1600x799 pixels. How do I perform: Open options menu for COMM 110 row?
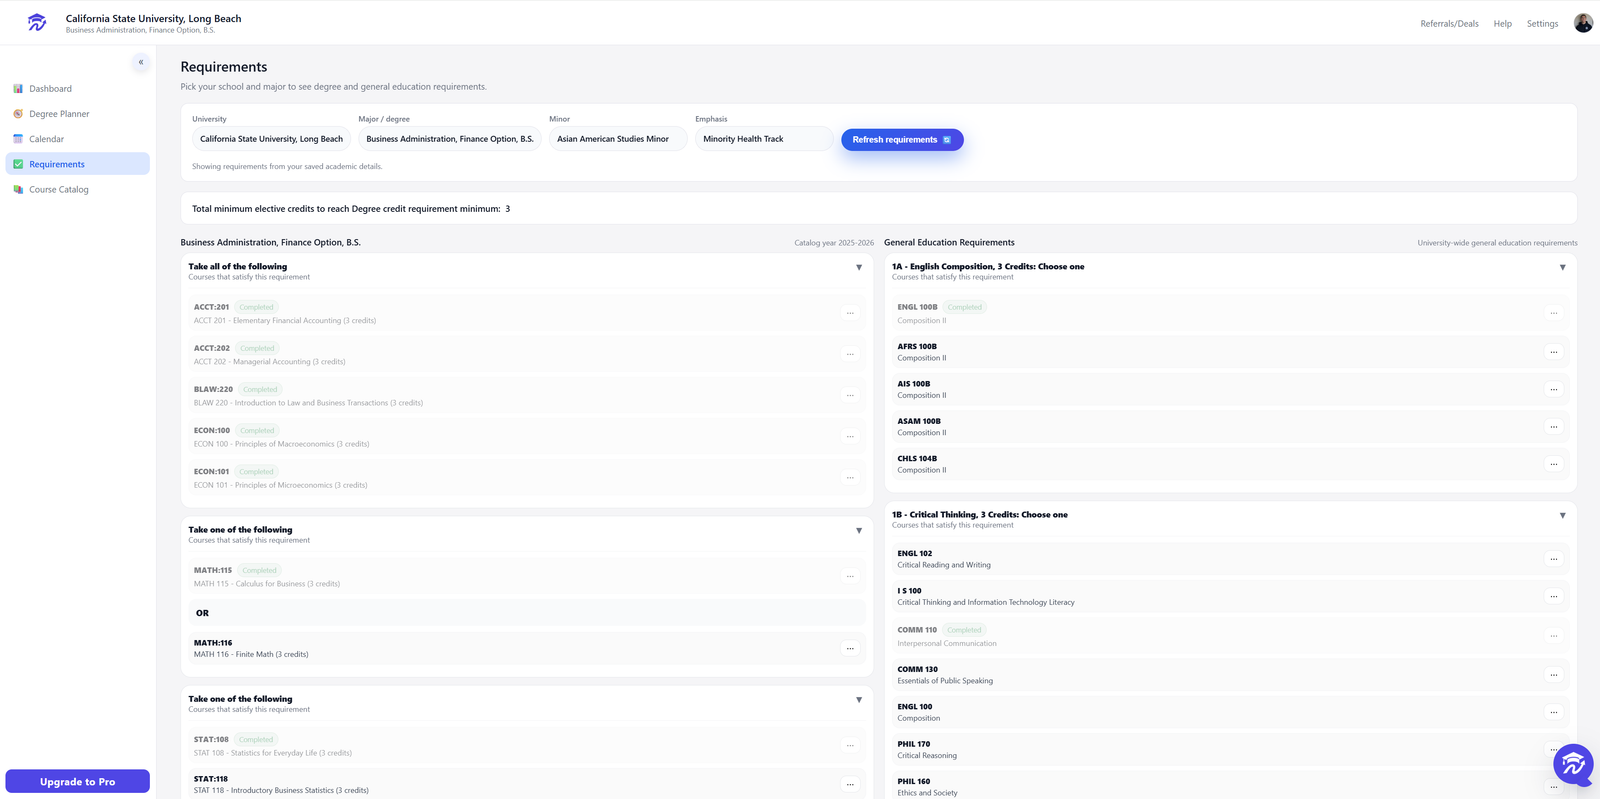click(x=1553, y=636)
